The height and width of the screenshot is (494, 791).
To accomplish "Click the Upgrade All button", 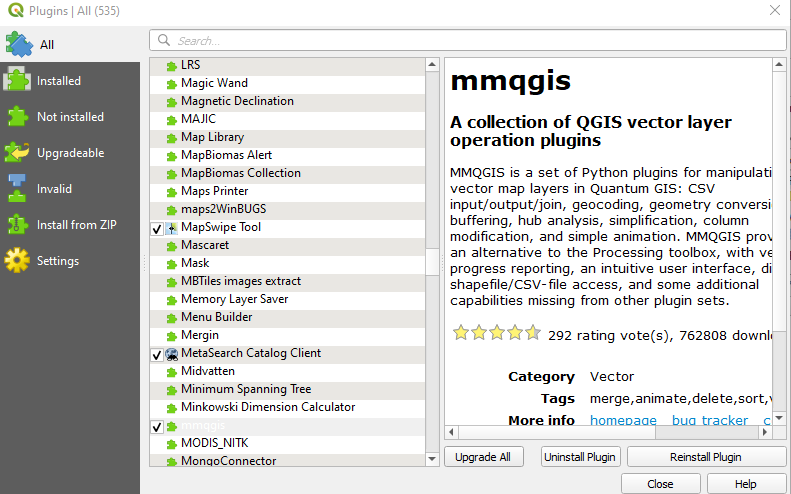I will (x=483, y=457).
